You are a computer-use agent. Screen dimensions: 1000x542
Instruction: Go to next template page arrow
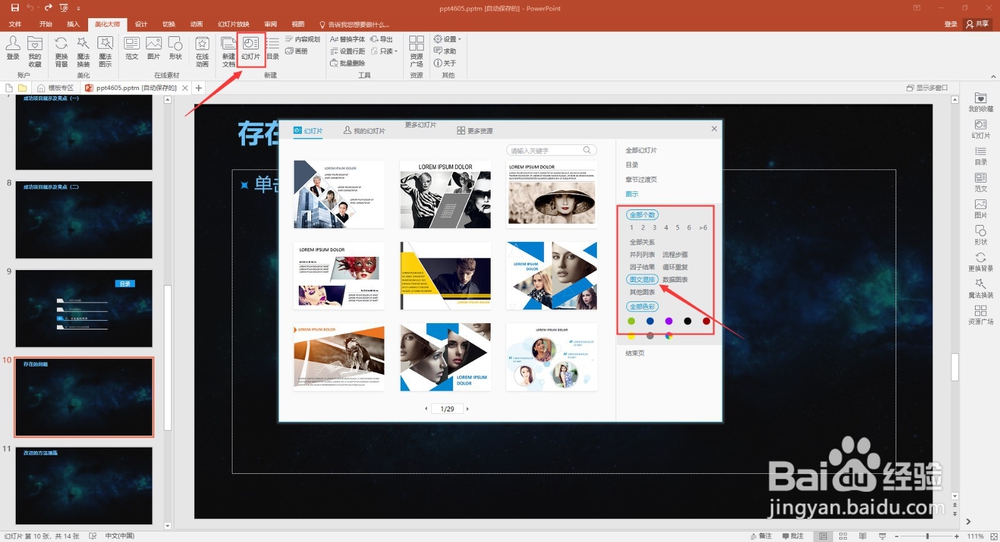coord(467,409)
